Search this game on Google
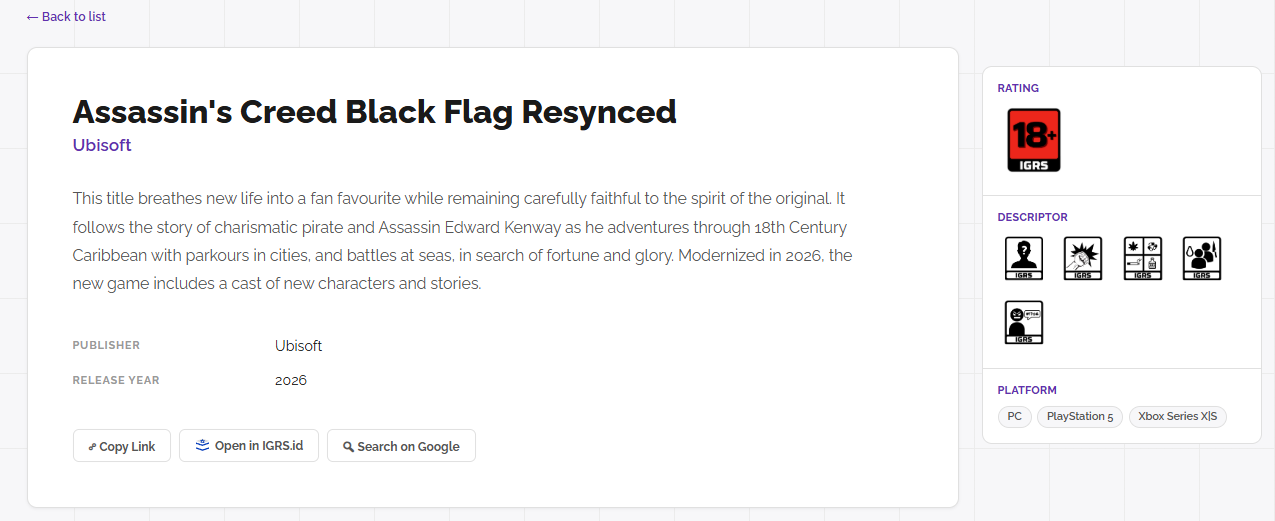Screen dimensions: 1275x521 pyautogui.click(x=401, y=446)
